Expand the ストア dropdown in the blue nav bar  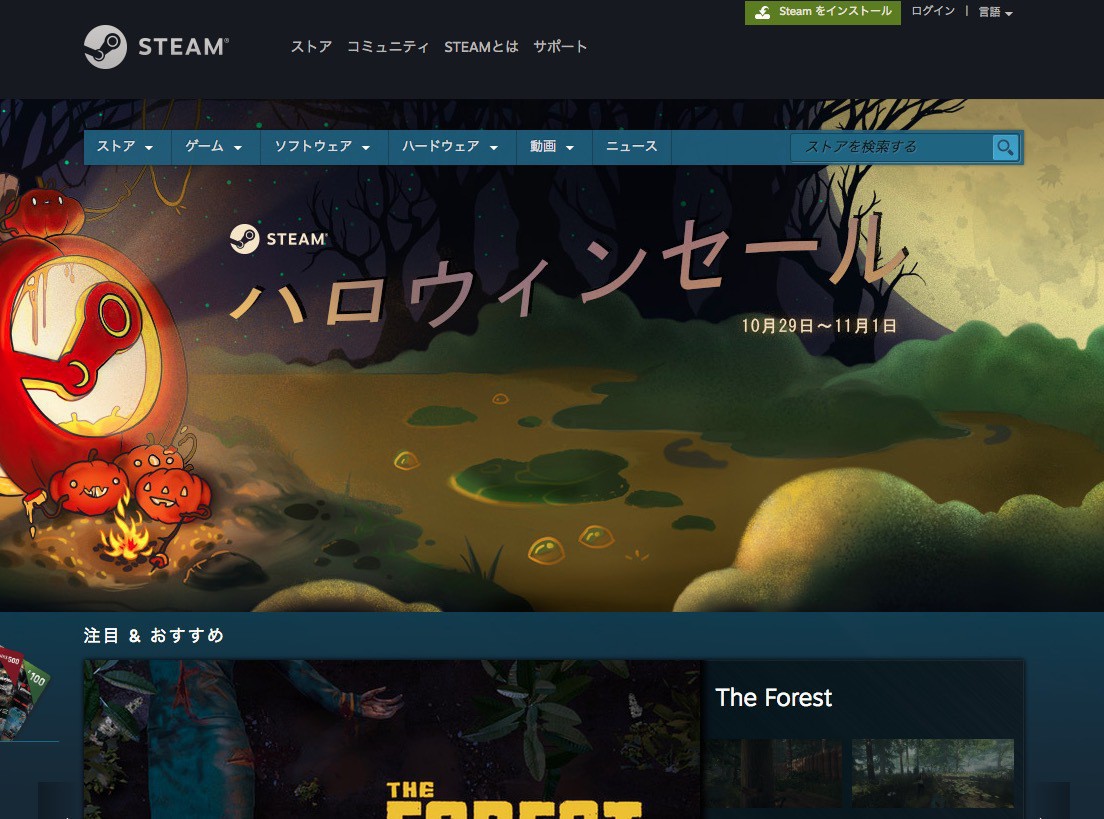tap(127, 146)
